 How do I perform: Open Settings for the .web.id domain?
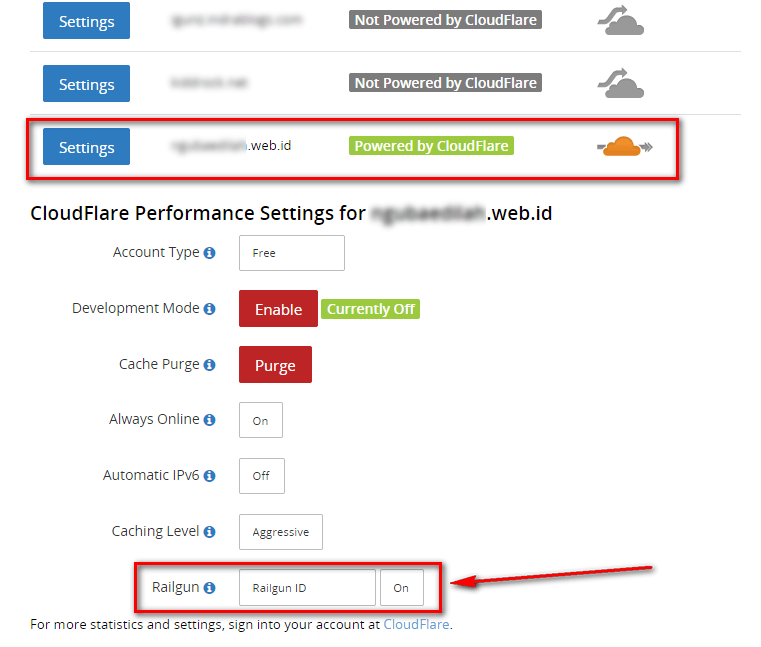click(86, 147)
